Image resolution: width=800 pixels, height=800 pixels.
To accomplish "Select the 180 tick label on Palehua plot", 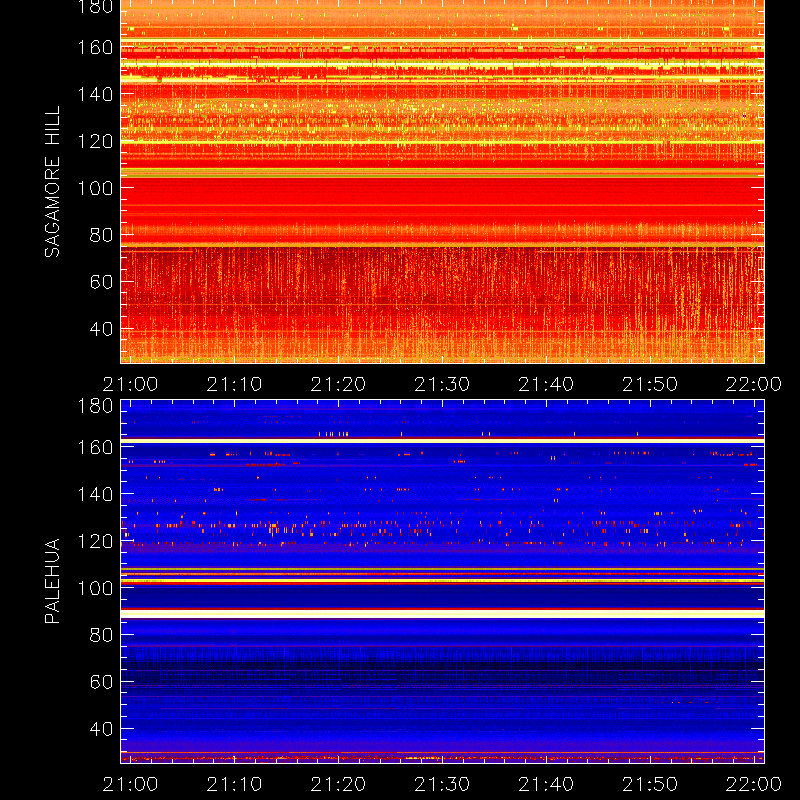I will click(95, 406).
